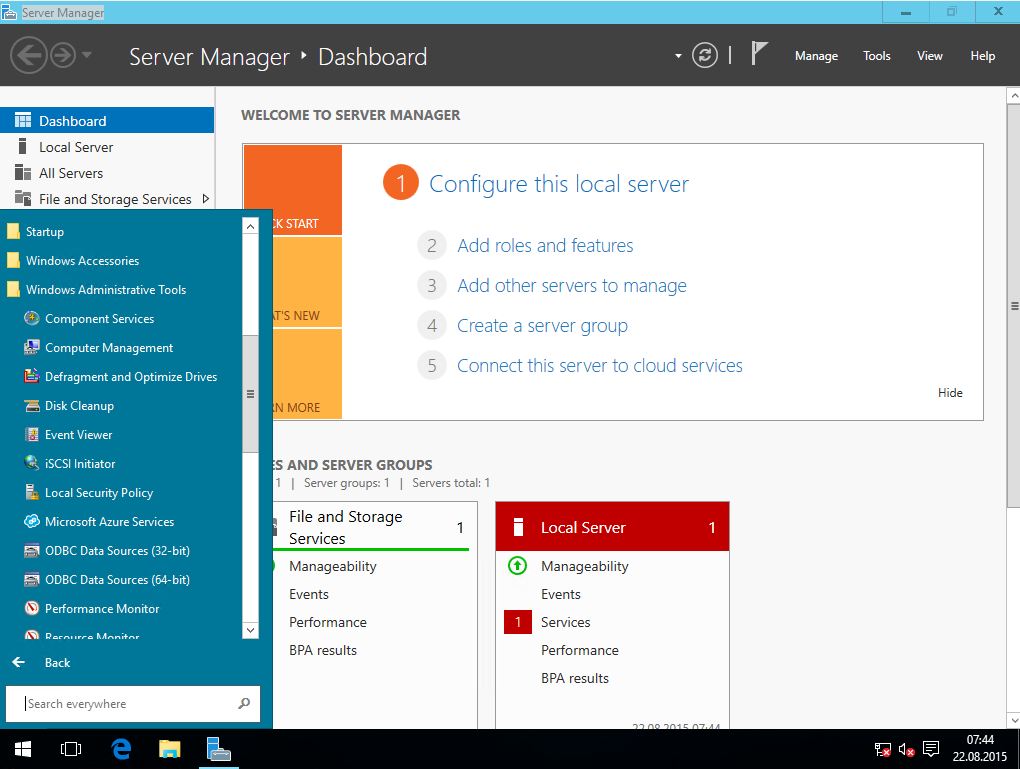Image resolution: width=1020 pixels, height=769 pixels.
Task: Launch Computer Management from the list
Action: coord(109,348)
